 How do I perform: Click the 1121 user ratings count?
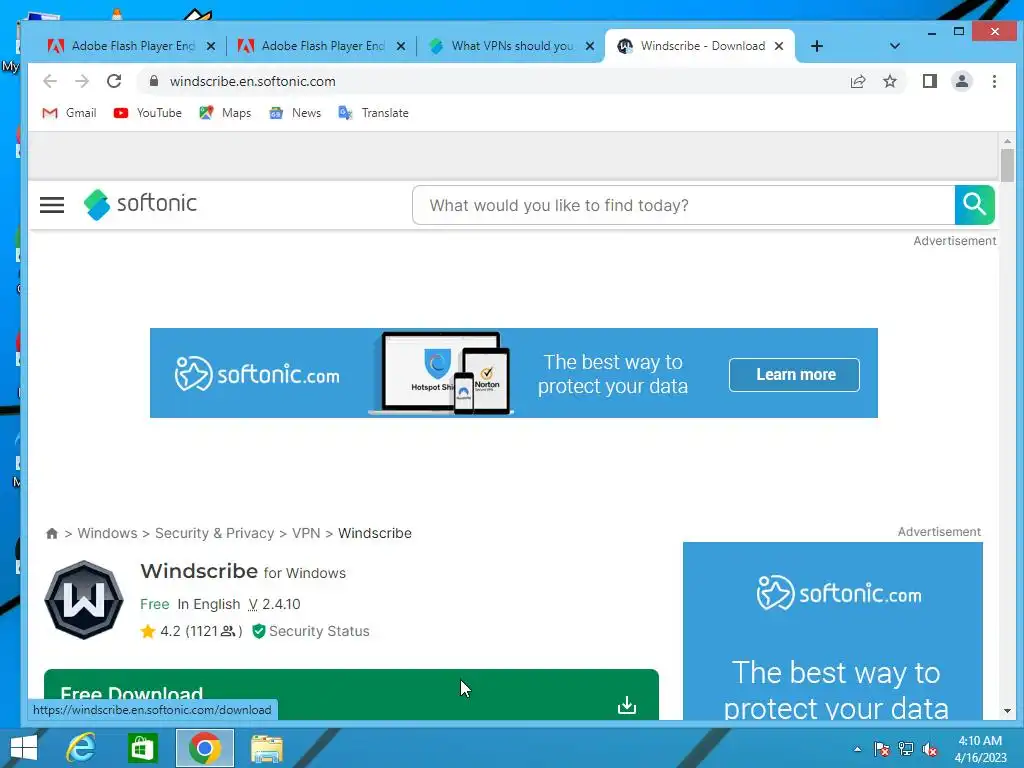pyautogui.click(x=214, y=631)
